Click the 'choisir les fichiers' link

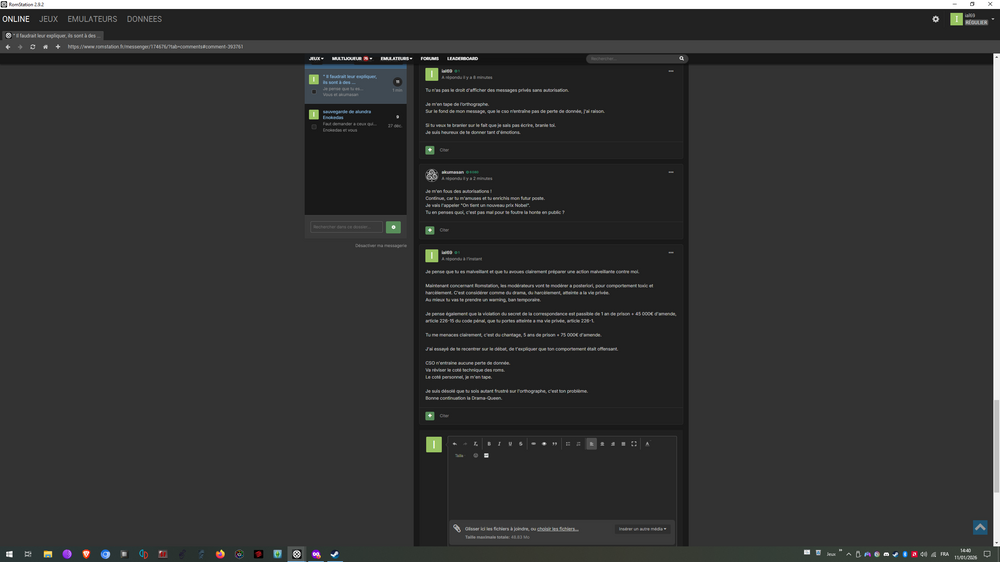(x=557, y=529)
